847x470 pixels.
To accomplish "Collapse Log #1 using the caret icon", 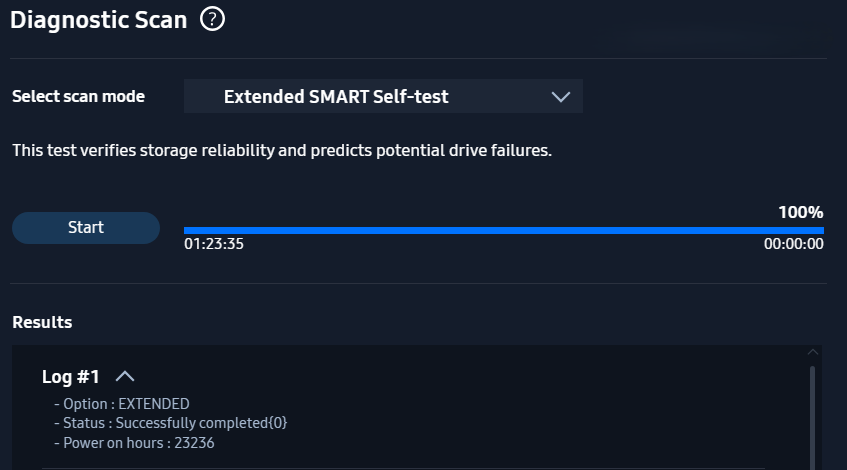I will tap(125, 377).
